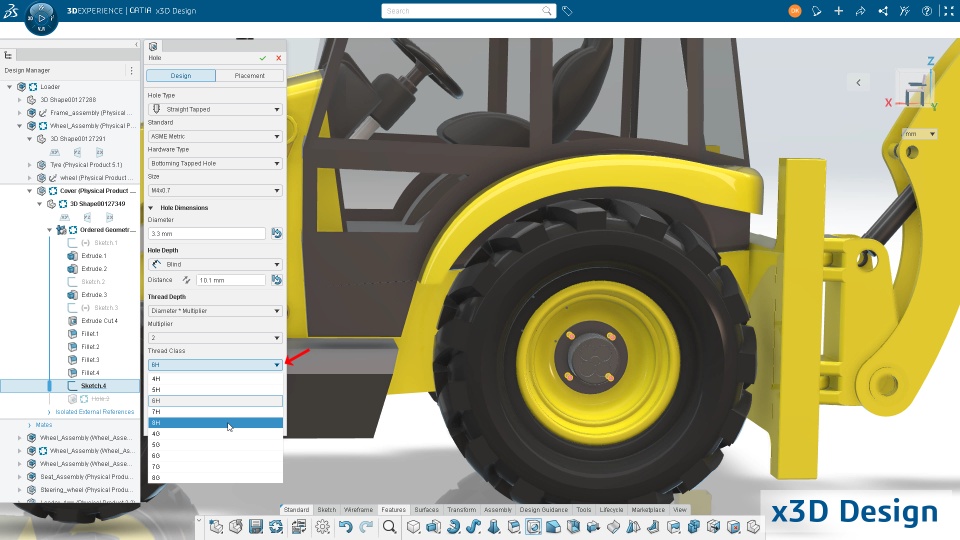Select the Shell feature icon in toolbar

(573, 527)
